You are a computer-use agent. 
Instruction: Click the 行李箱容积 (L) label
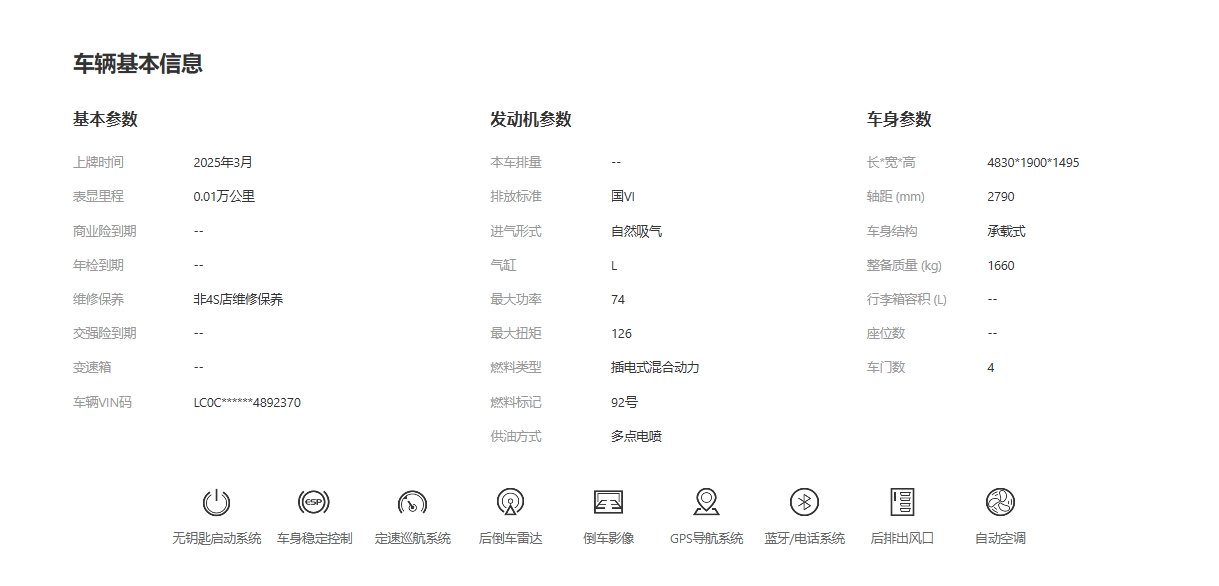click(907, 299)
